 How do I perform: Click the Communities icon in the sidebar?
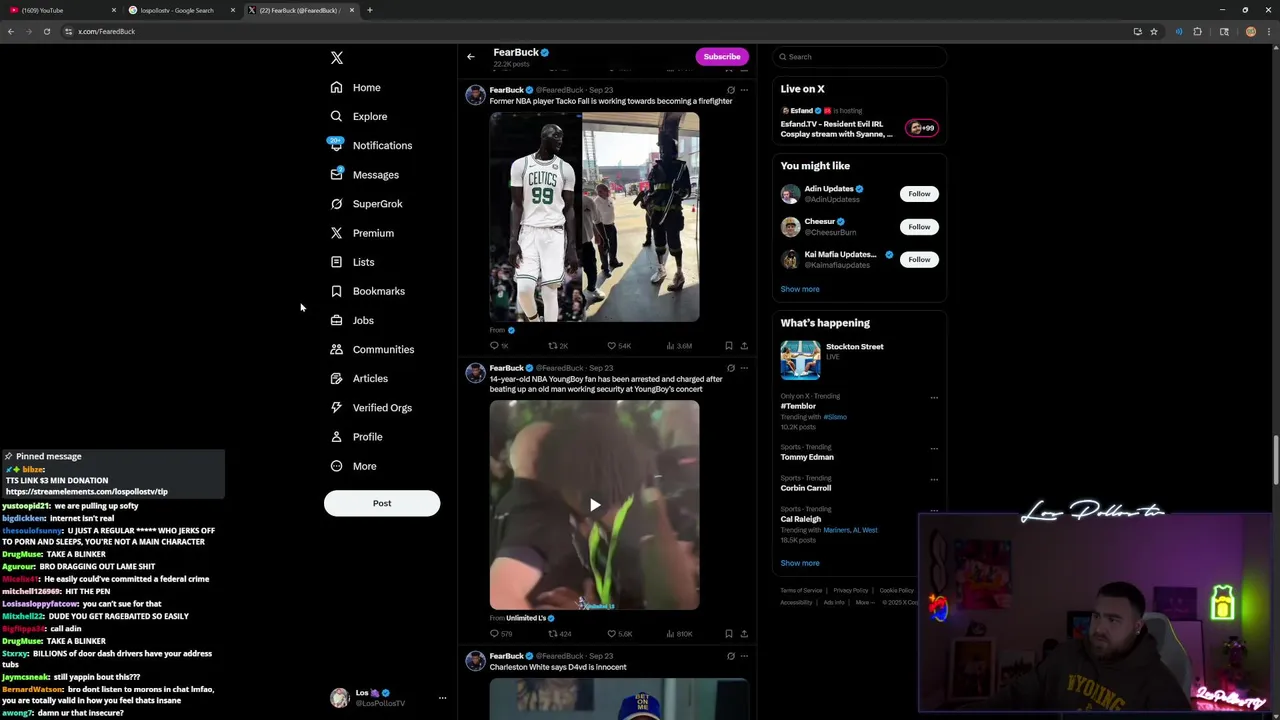(x=336, y=349)
